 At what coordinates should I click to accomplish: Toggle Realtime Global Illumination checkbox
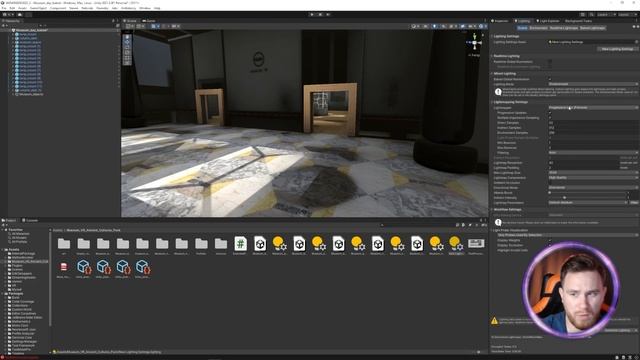550,62
